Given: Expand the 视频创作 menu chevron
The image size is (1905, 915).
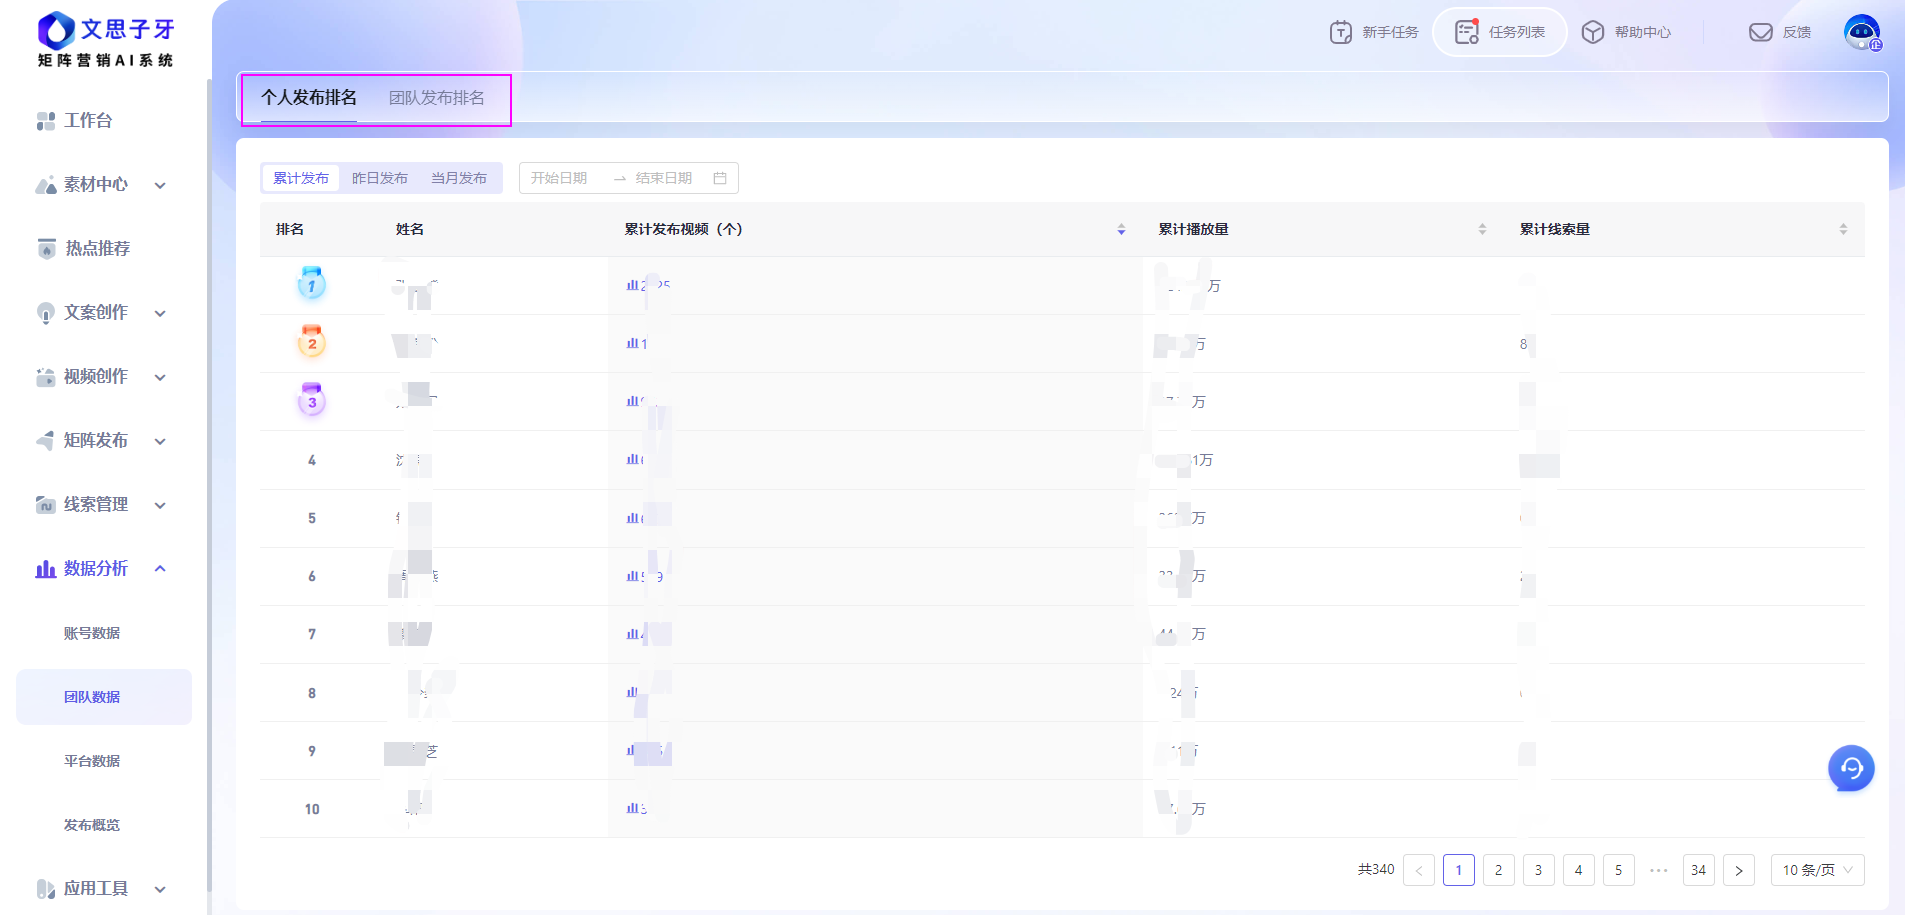Looking at the screenshot, I should tap(160, 377).
